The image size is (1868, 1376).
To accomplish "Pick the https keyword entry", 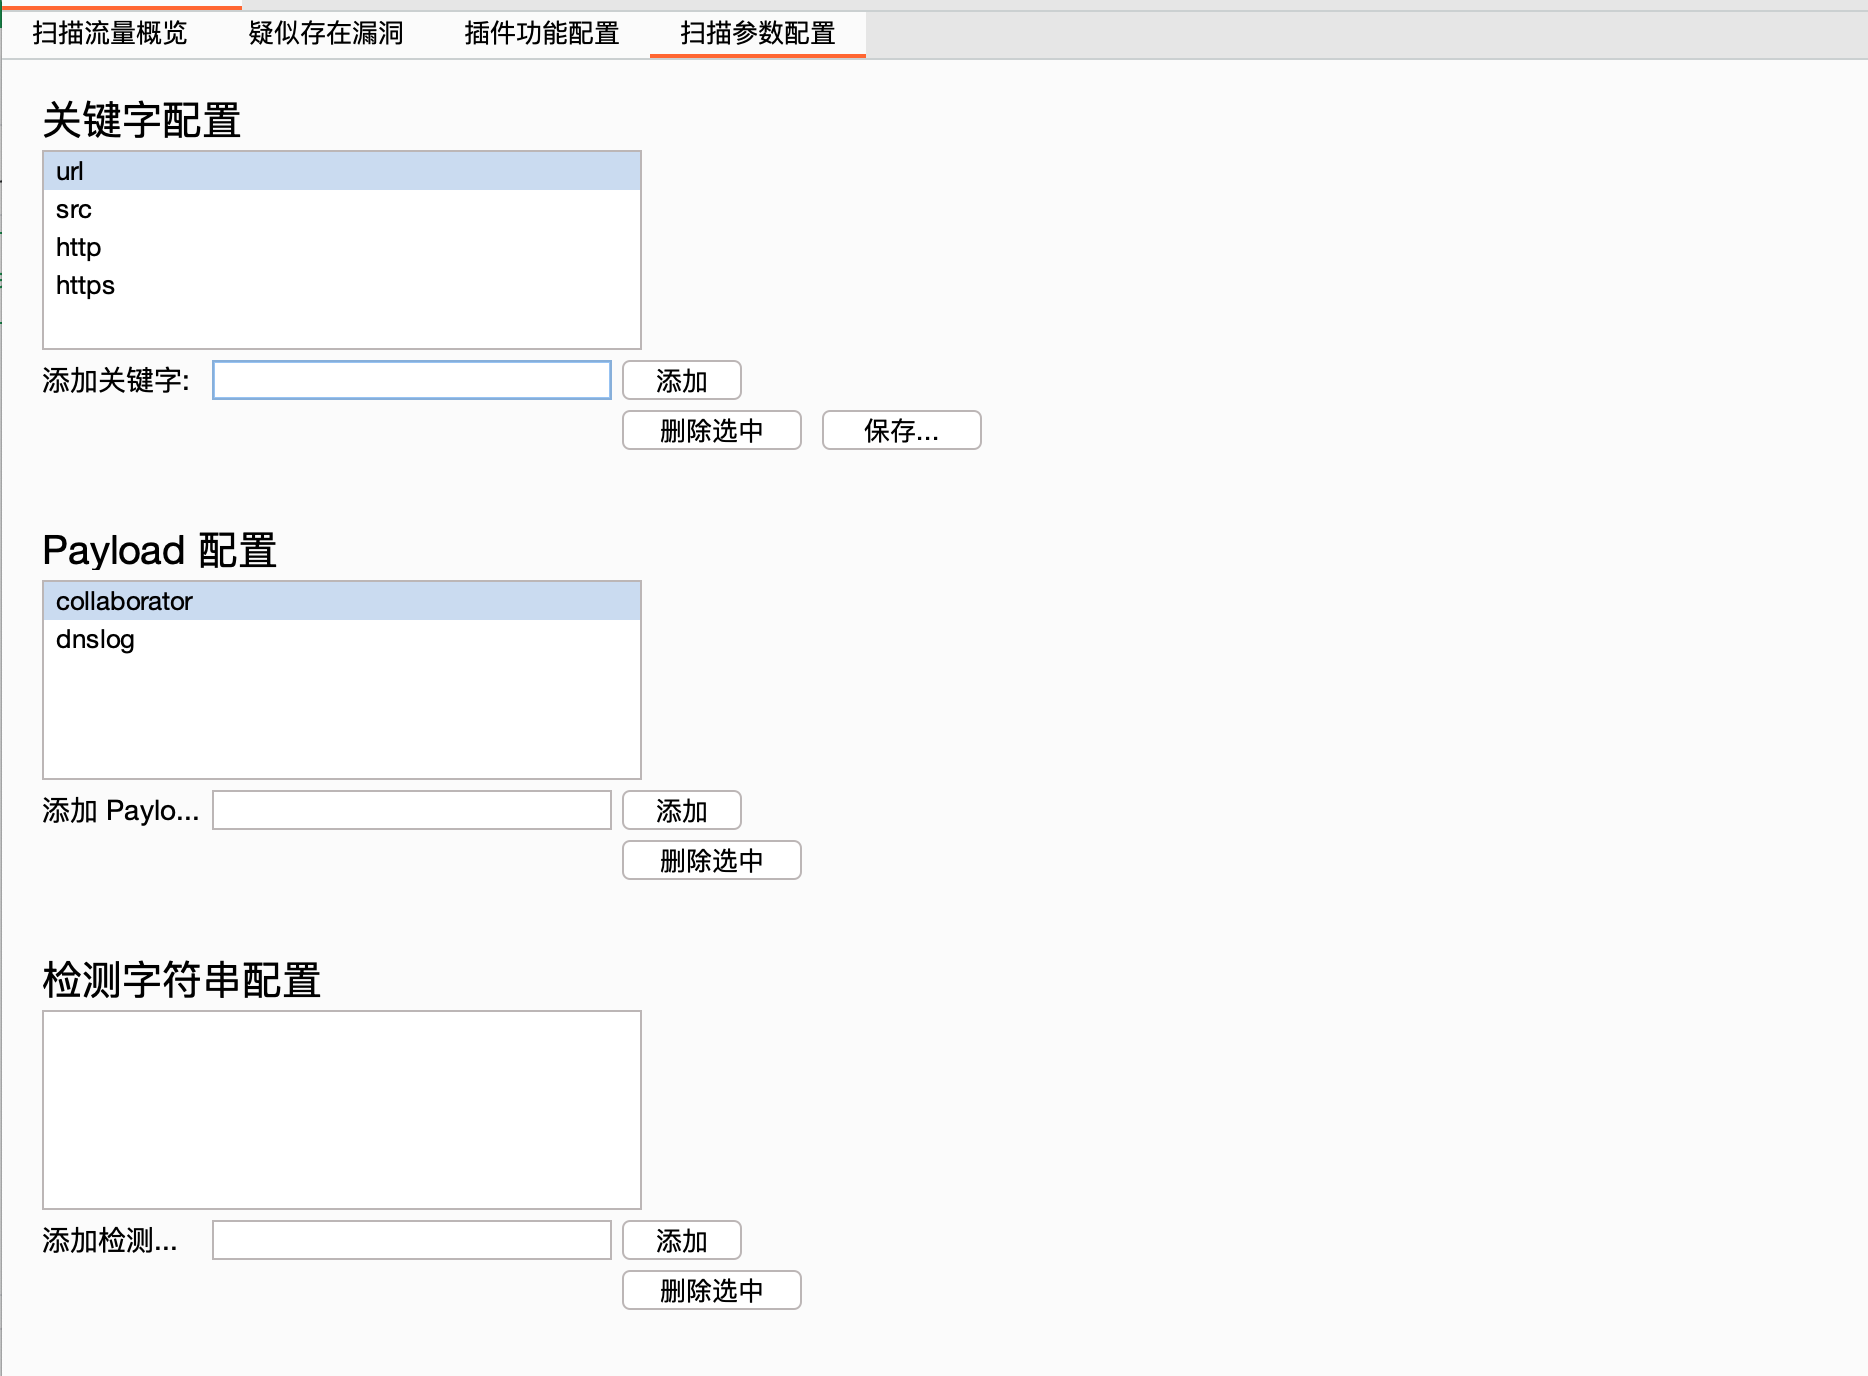I will (x=85, y=286).
